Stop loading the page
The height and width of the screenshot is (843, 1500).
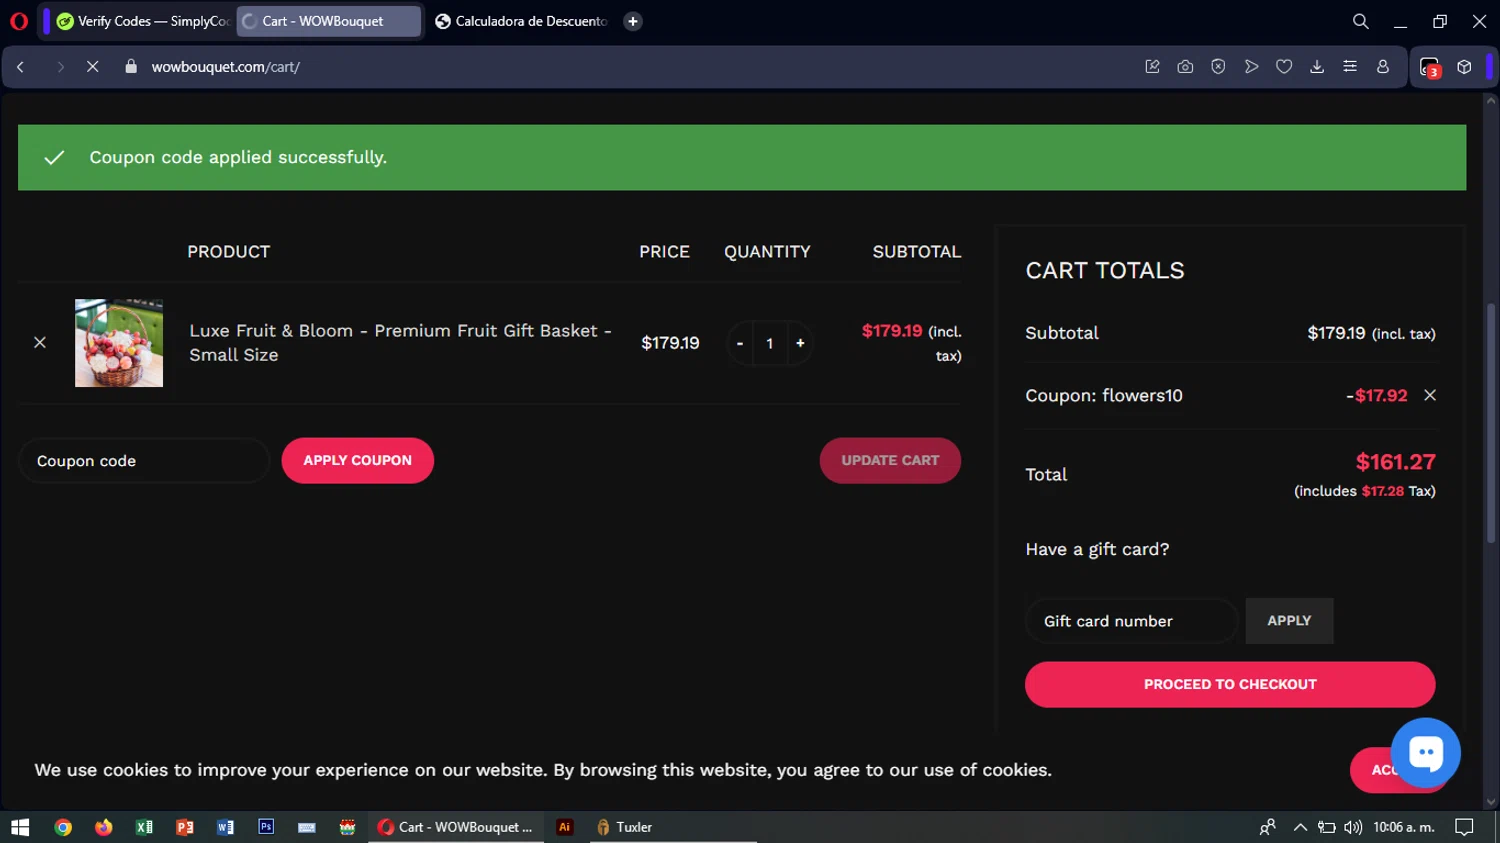pos(92,67)
